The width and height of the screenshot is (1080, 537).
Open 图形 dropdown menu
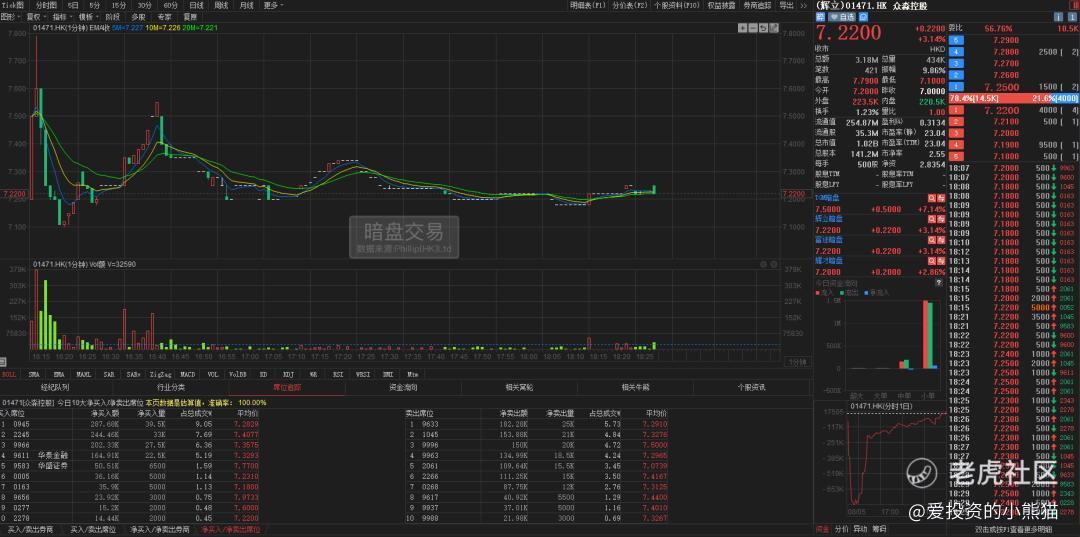click(x=10, y=17)
